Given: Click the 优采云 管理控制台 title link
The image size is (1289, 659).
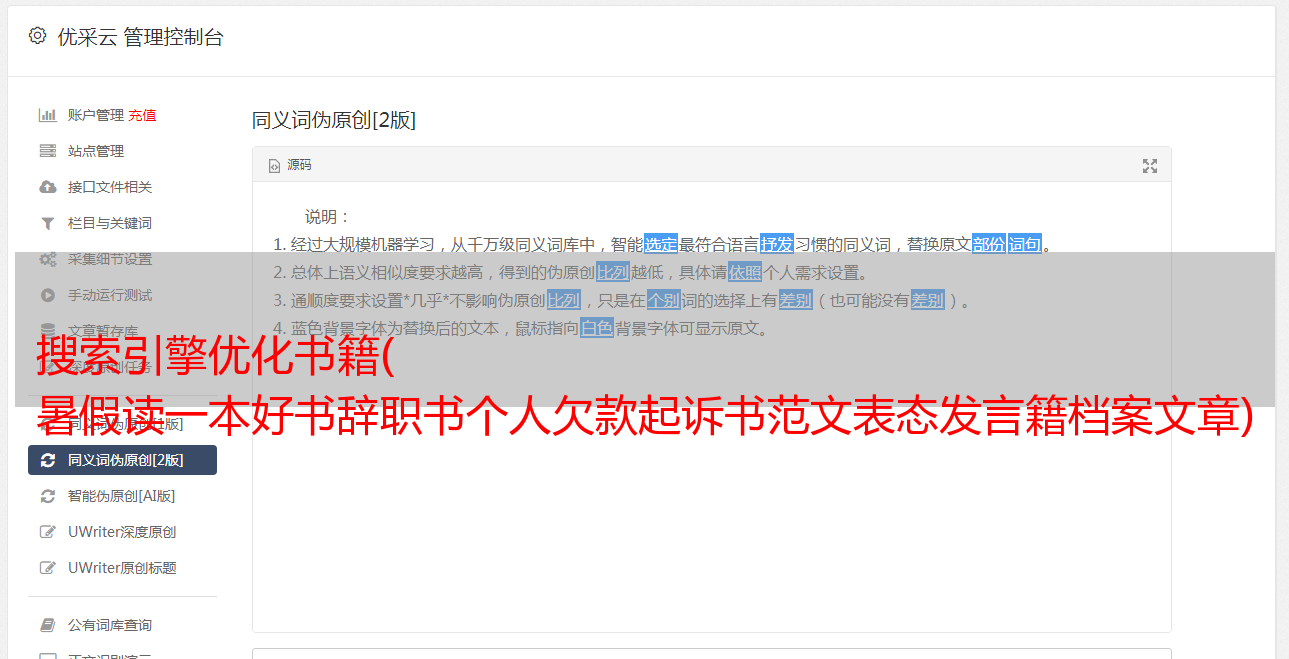Looking at the screenshot, I should coord(140,37).
